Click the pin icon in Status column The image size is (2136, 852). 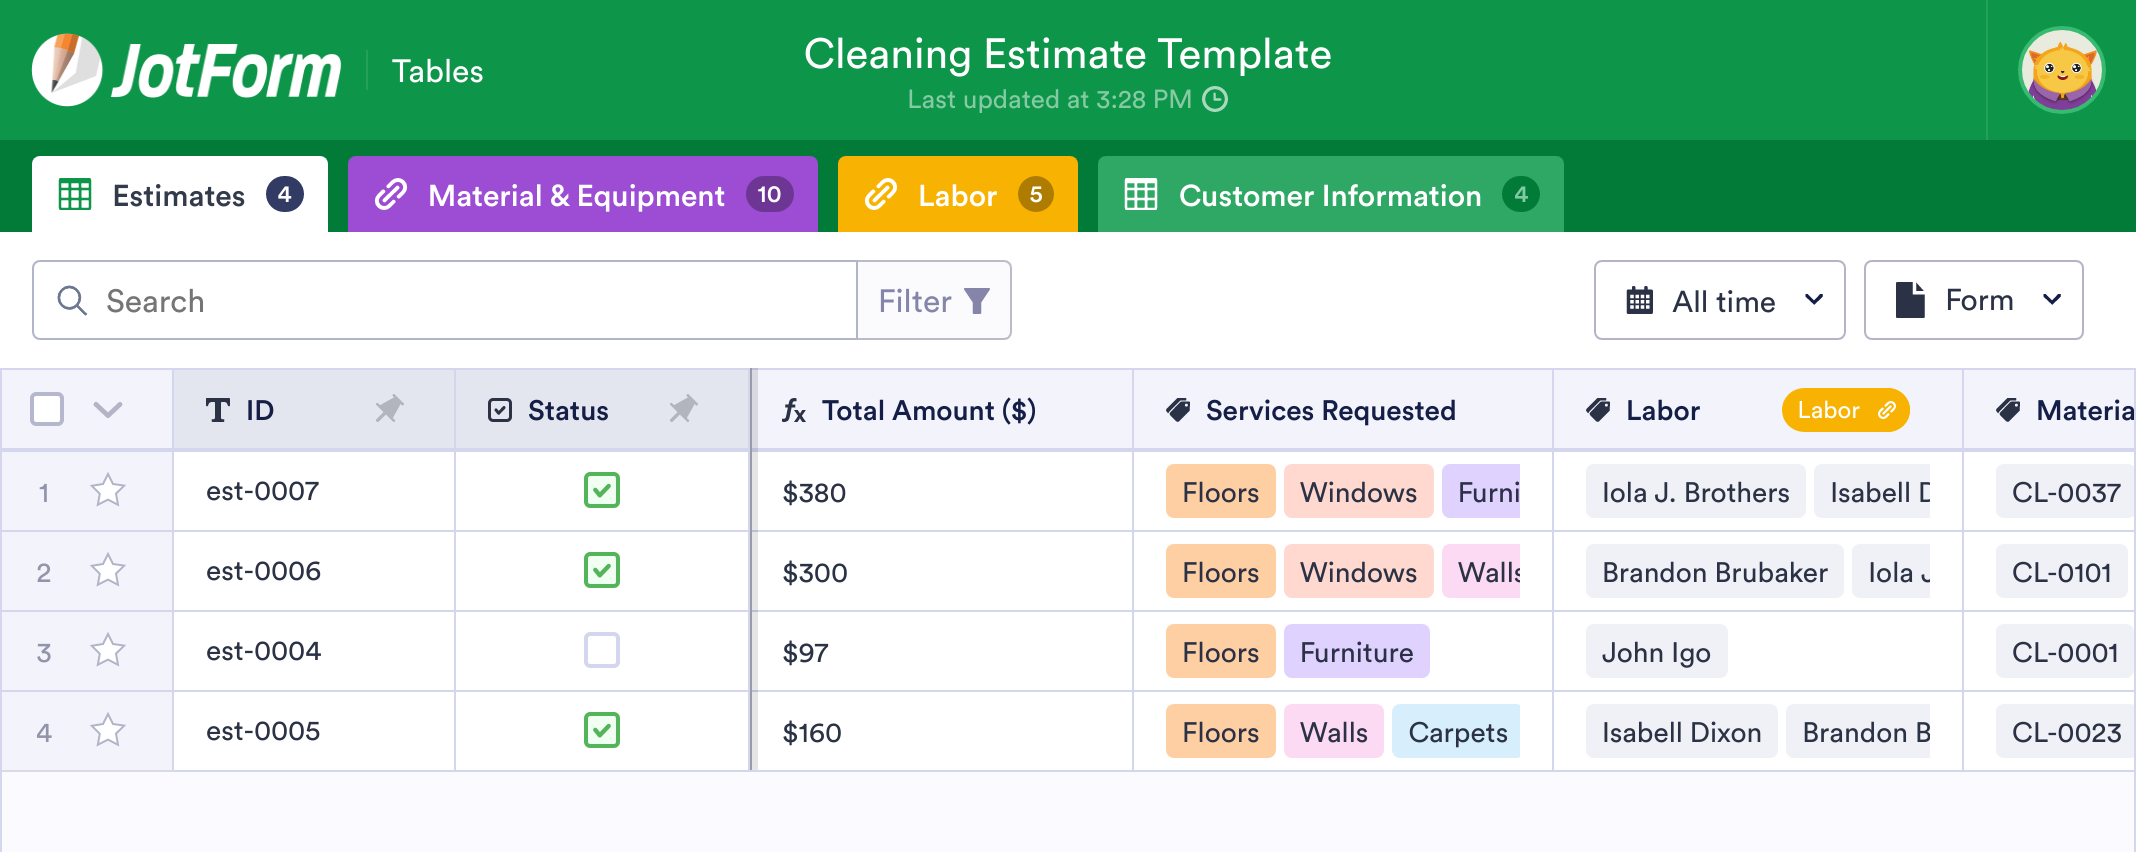coord(683,409)
